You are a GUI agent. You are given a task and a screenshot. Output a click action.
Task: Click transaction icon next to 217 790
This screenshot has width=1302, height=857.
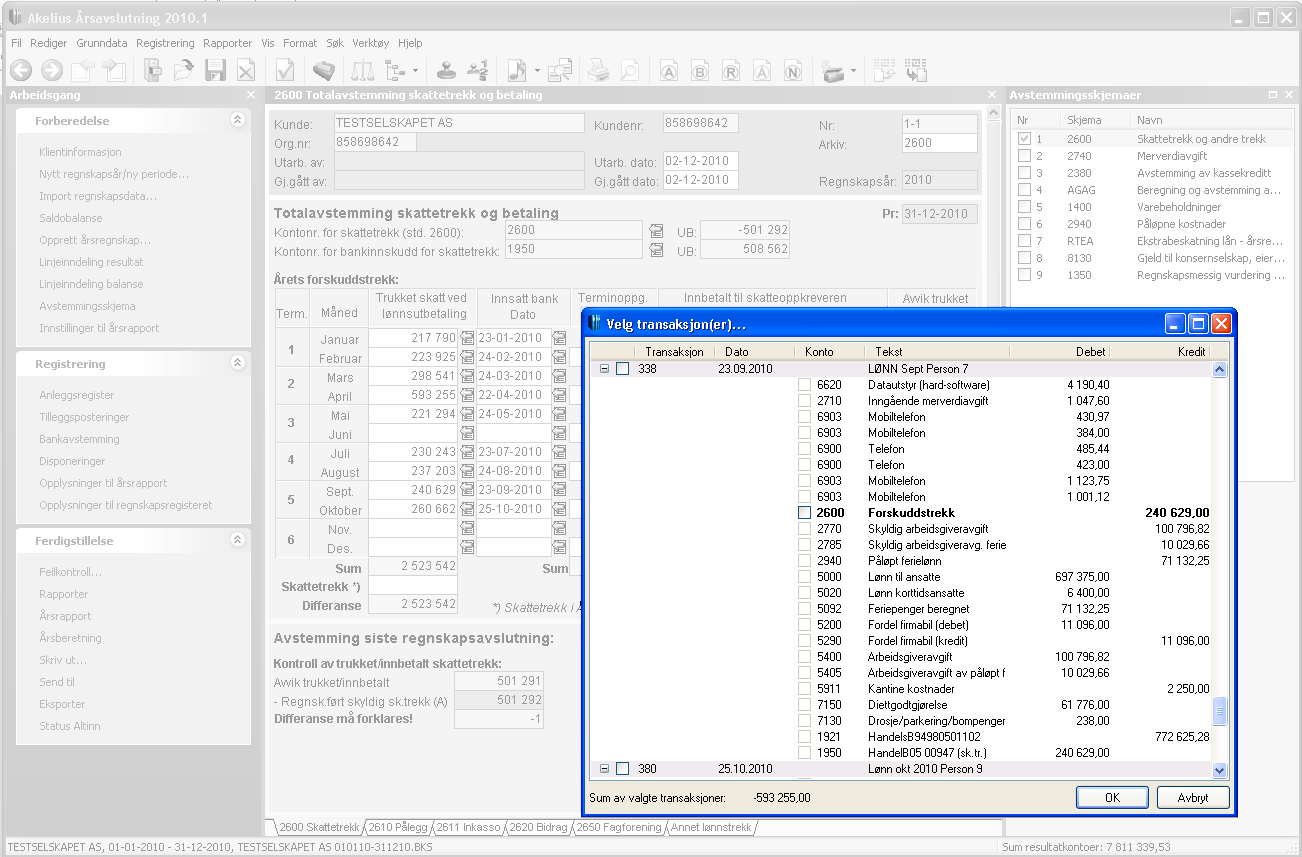(467, 338)
